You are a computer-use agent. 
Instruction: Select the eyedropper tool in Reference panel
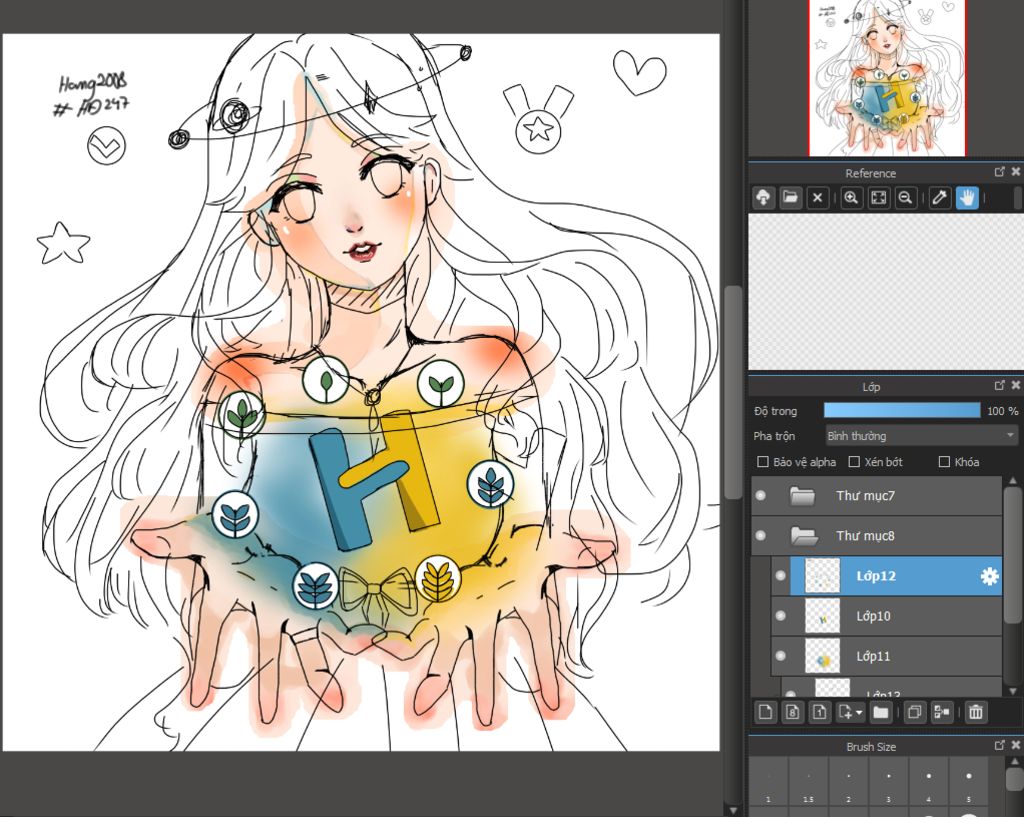point(939,197)
